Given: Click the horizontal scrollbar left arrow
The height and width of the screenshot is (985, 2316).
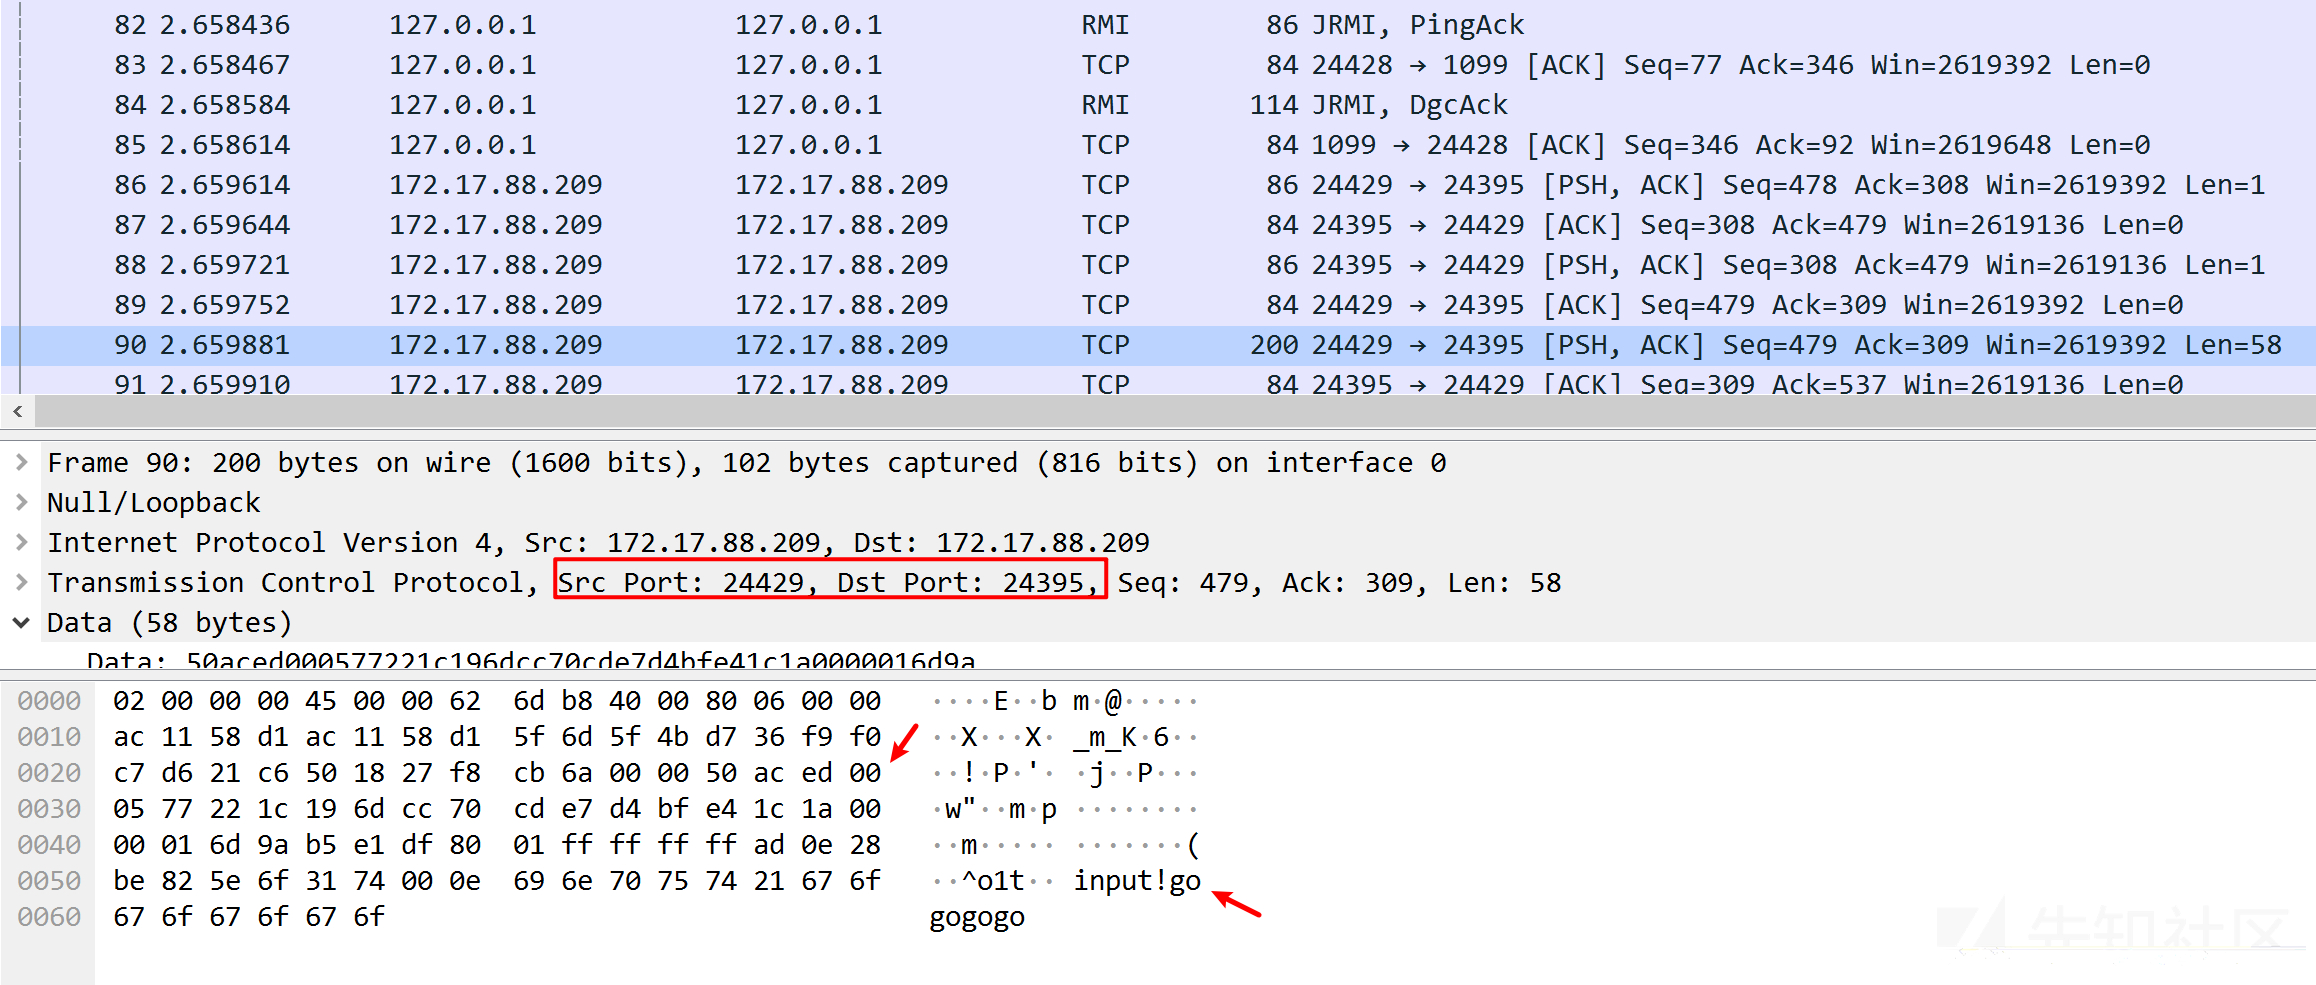Looking at the screenshot, I should click(x=17, y=411).
